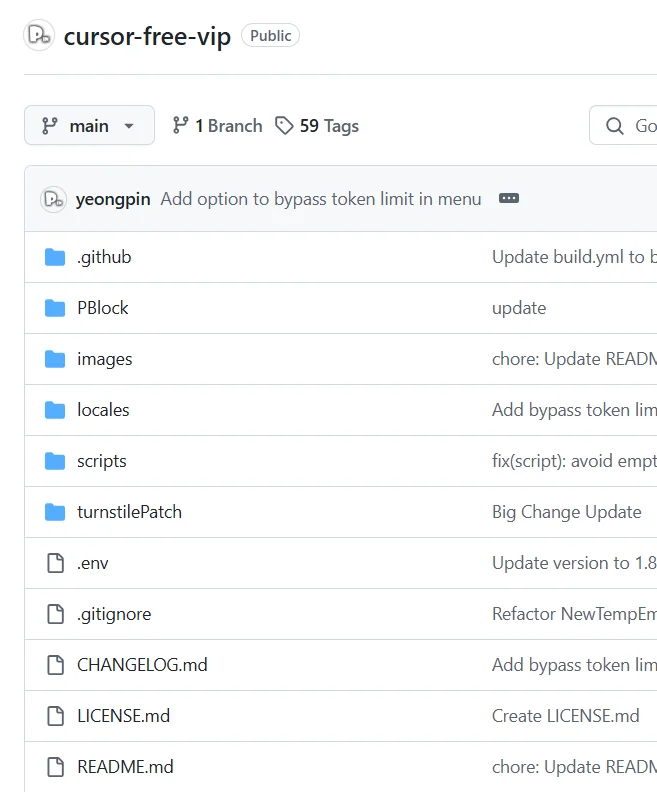Open 'Update build.yml' commit message for .github
The image size is (657, 792).
point(574,257)
